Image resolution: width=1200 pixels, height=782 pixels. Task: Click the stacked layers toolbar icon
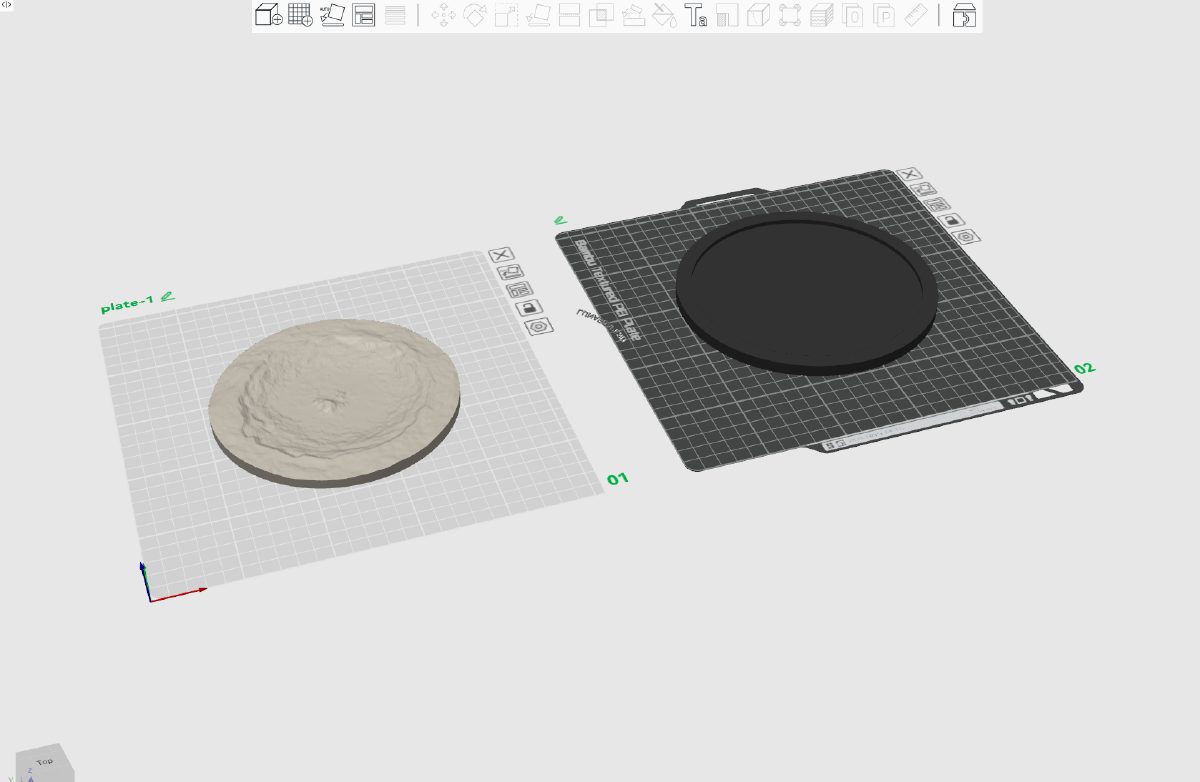822,15
